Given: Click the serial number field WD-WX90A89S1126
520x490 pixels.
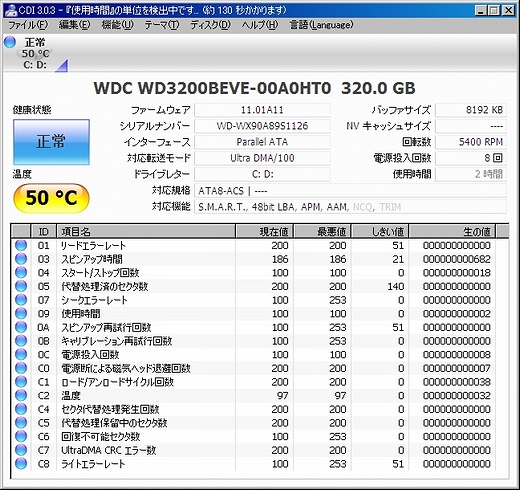Looking at the screenshot, I should tap(262, 126).
